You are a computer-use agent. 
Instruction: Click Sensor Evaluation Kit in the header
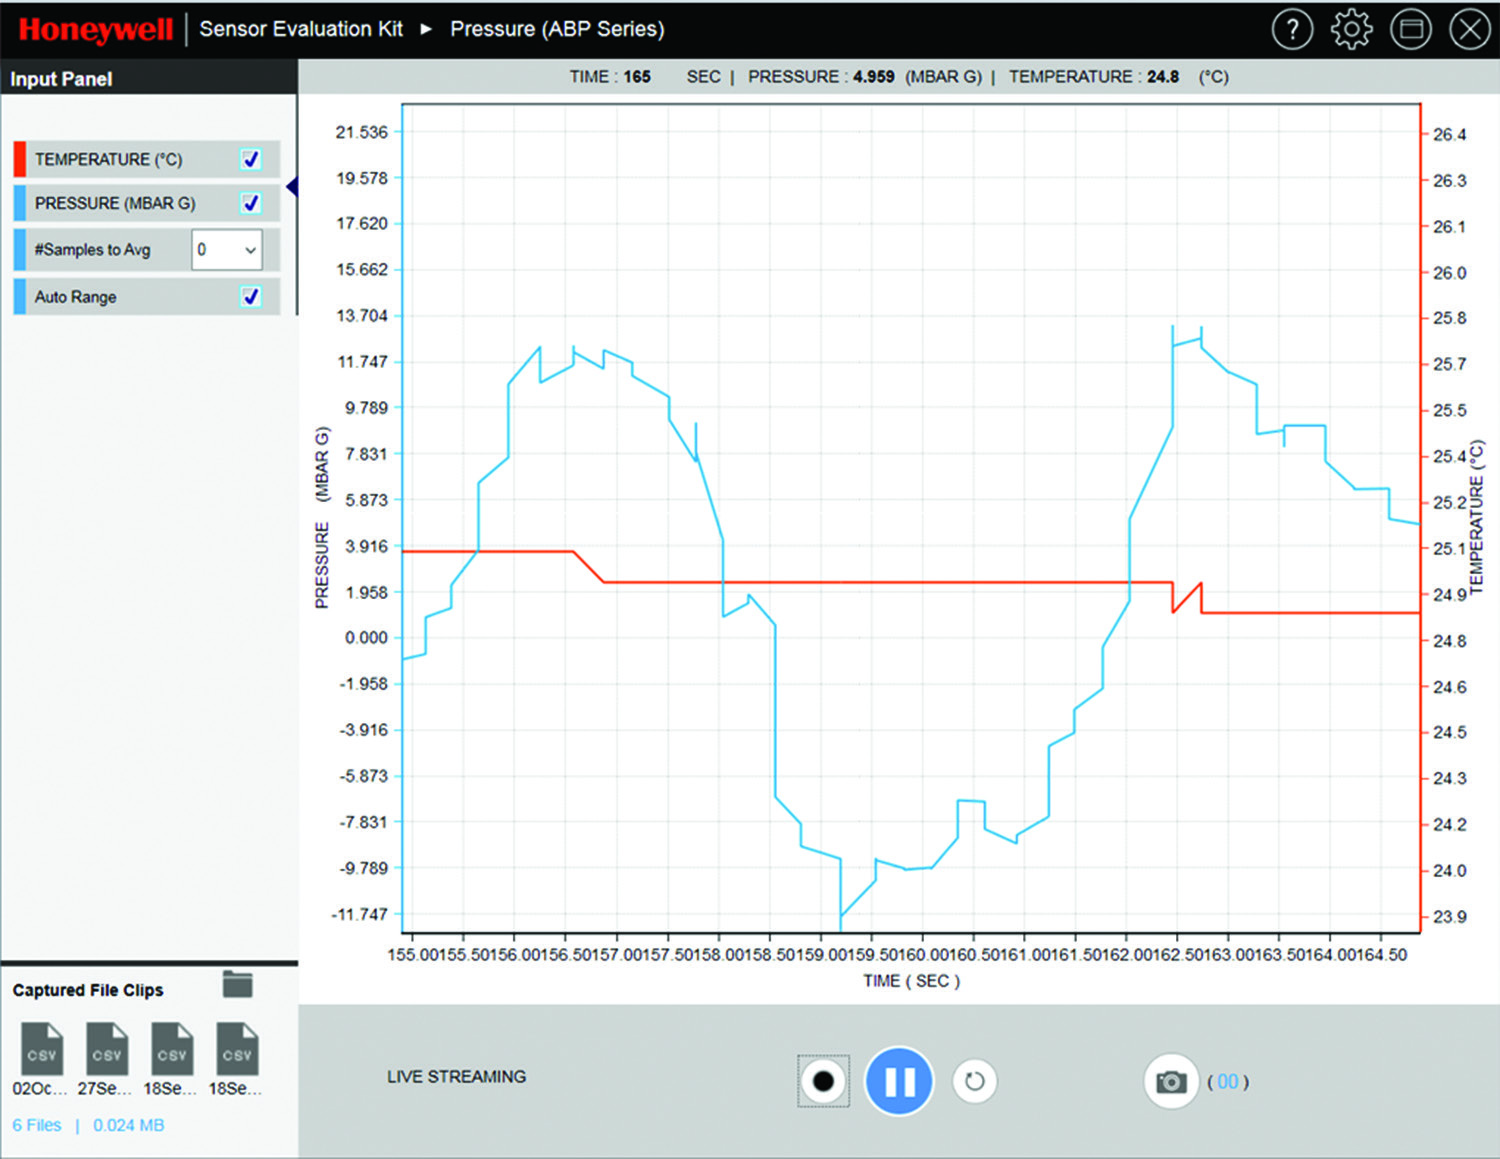coord(300,29)
